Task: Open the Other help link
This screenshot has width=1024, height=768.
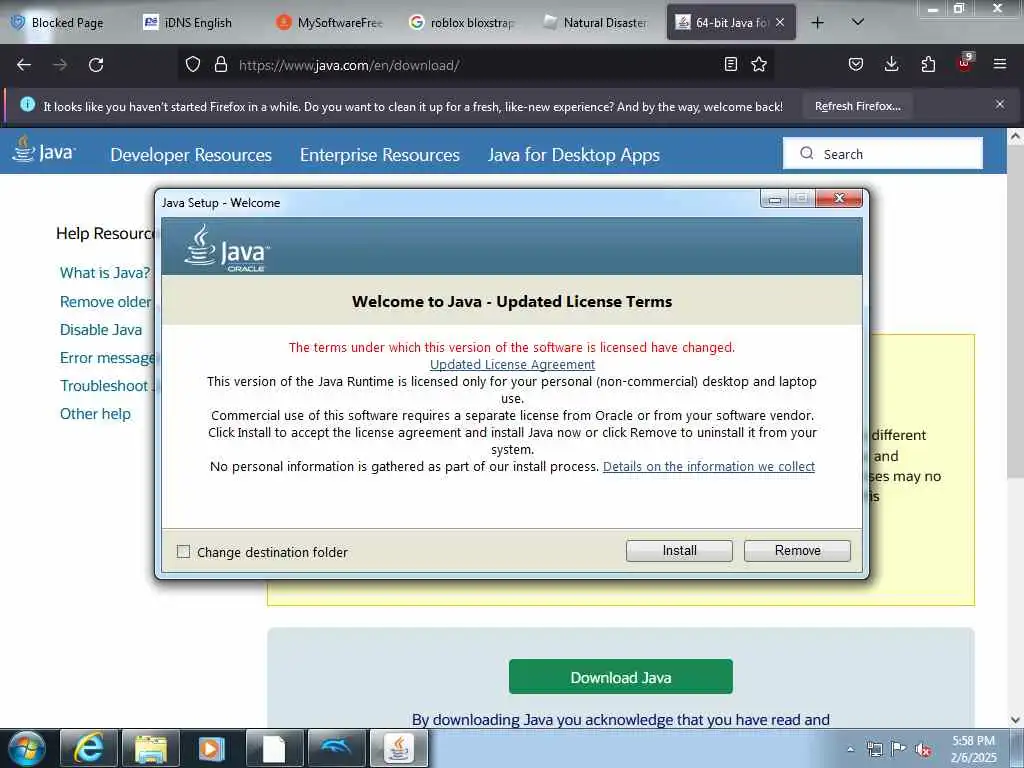Action: coord(95,414)
